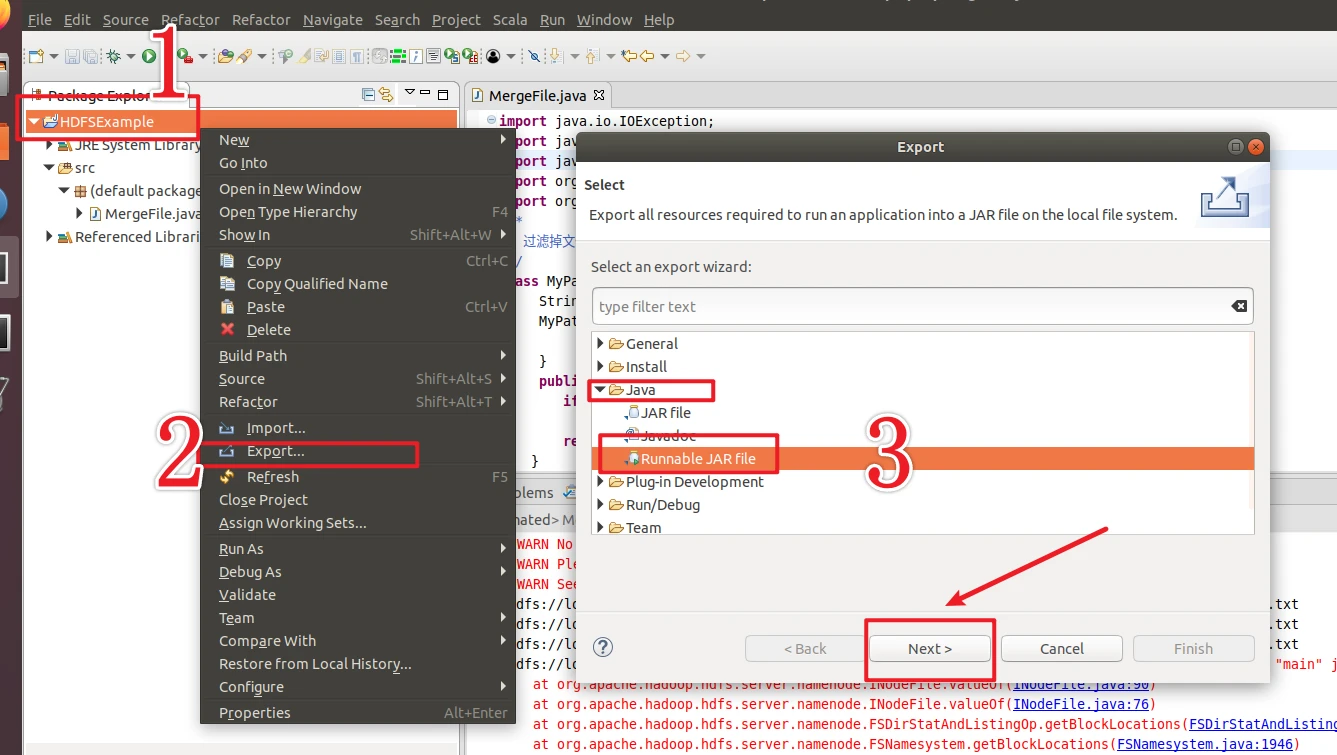Clear the filter text with the X icon
This screenshot has width=1337, height=755.
point(1239,306)
